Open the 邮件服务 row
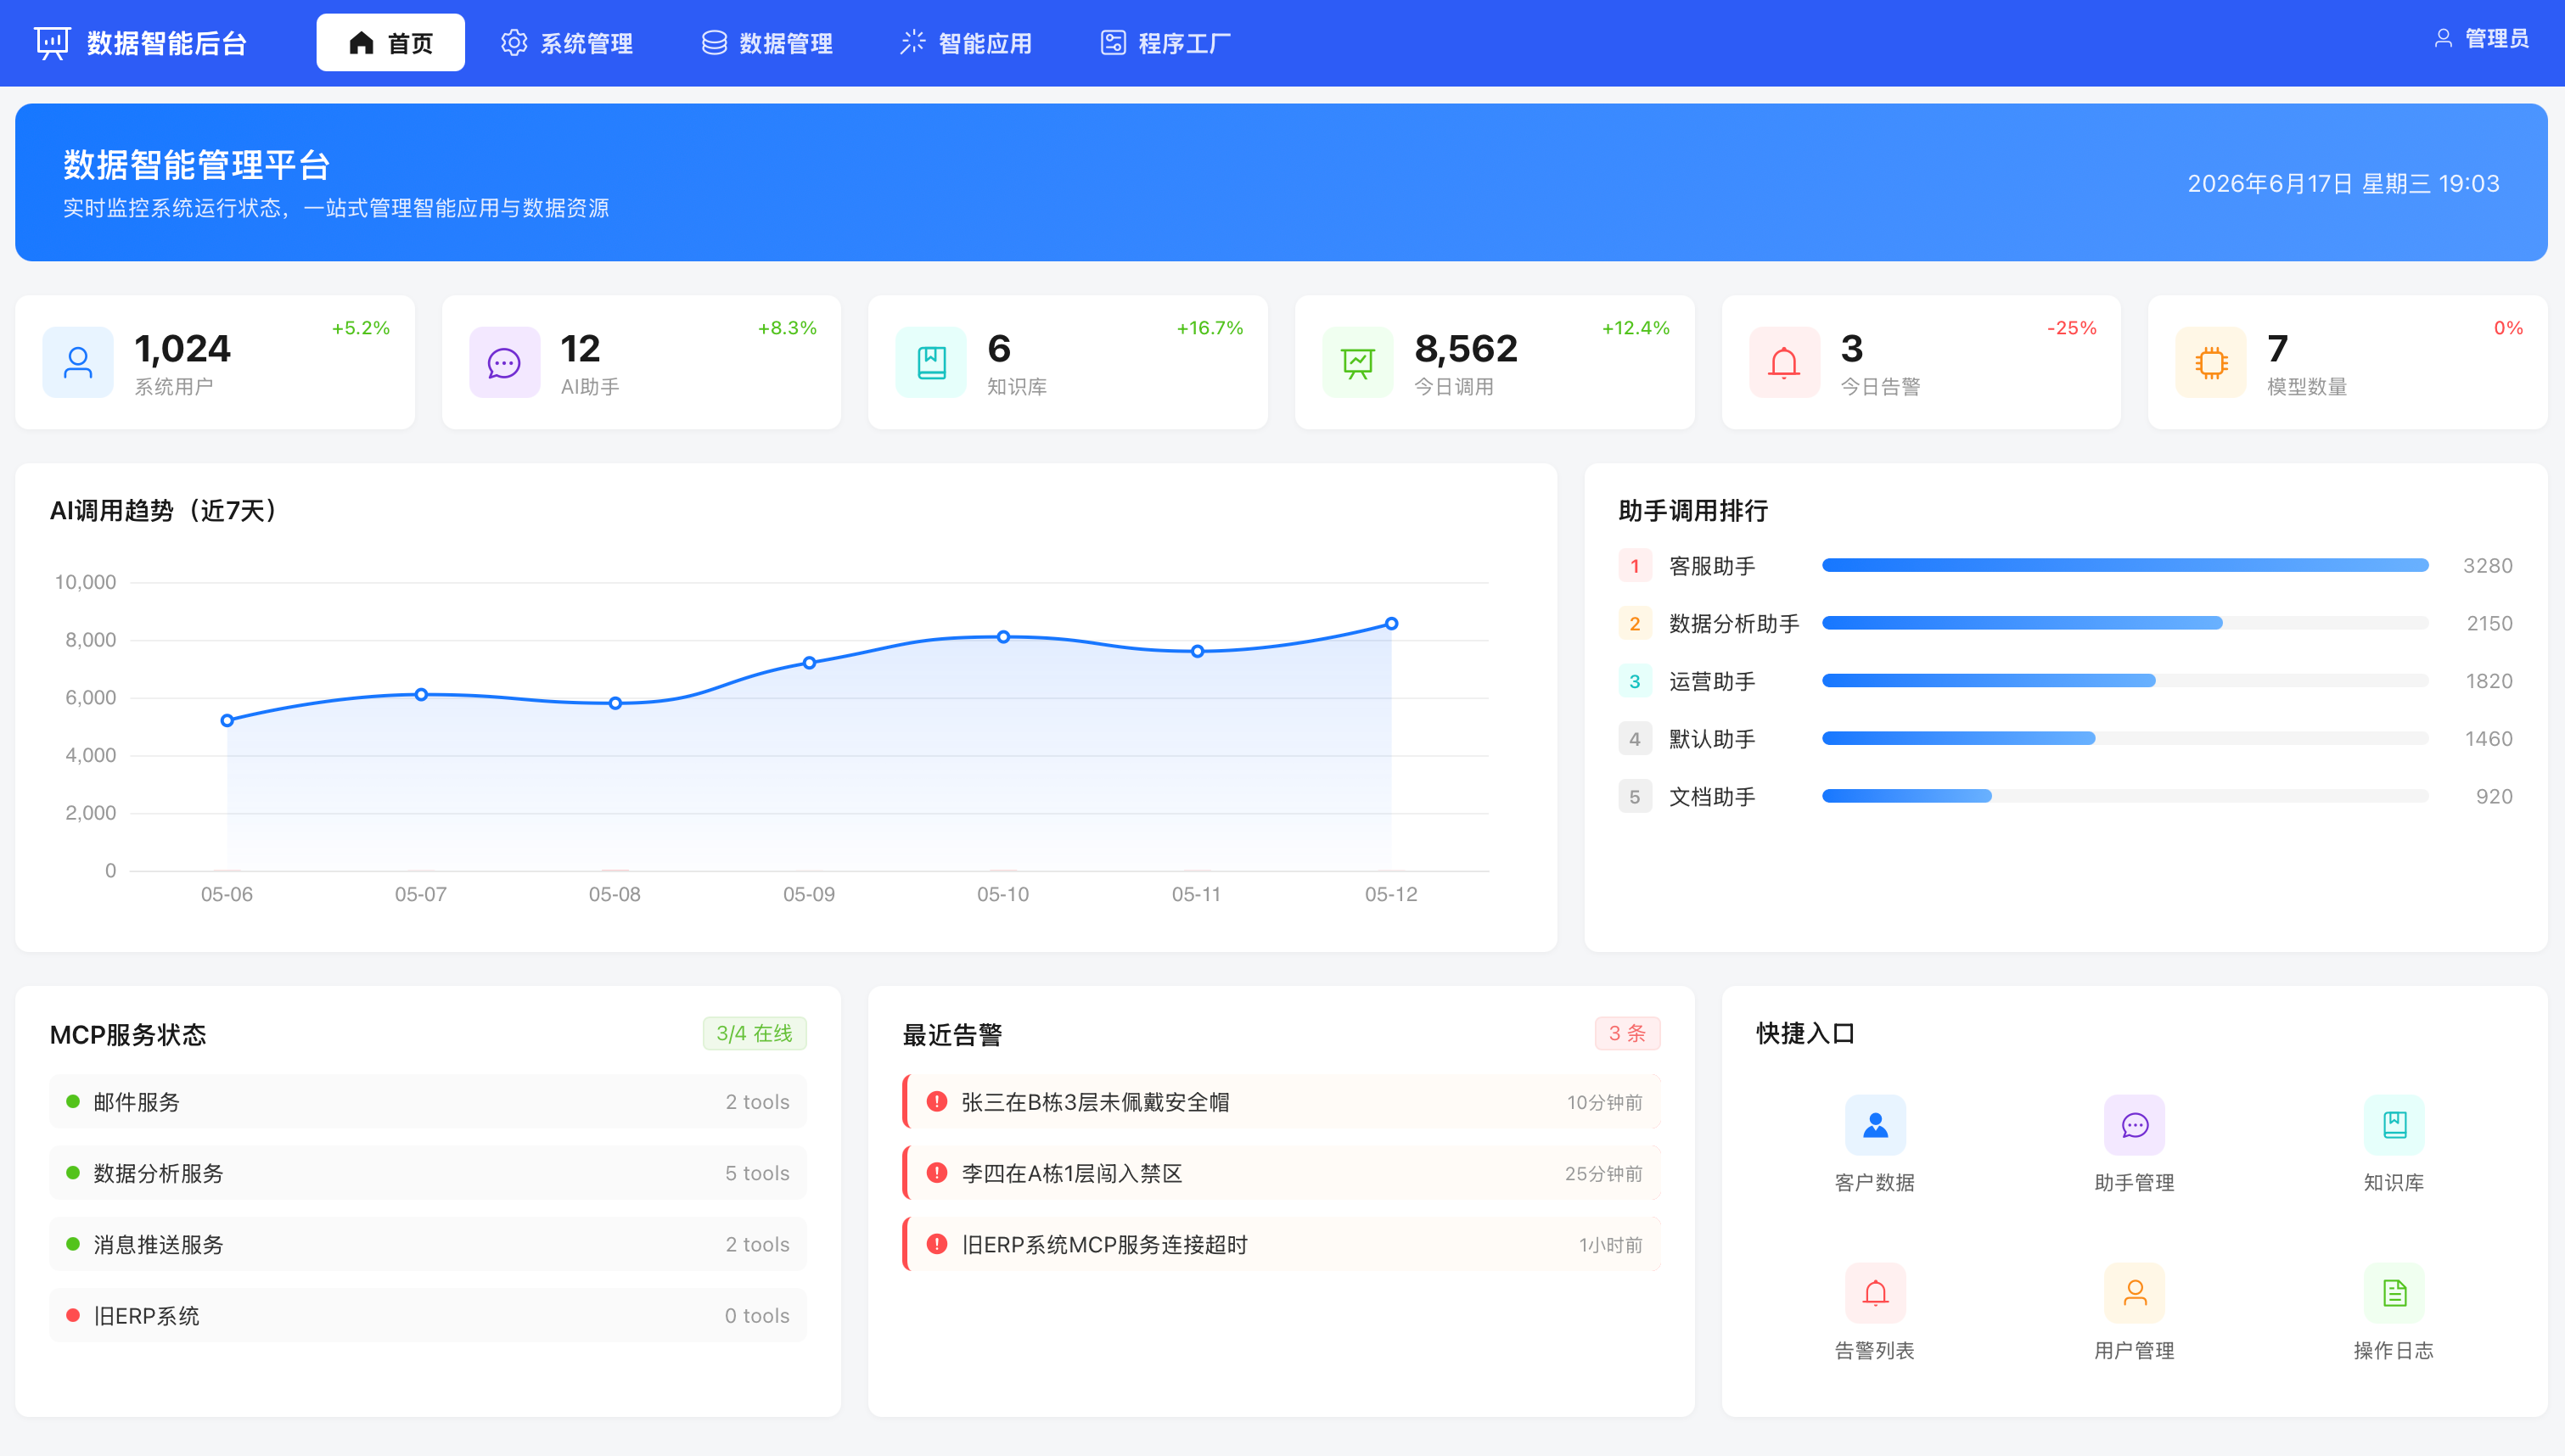 pos(428,1101)
